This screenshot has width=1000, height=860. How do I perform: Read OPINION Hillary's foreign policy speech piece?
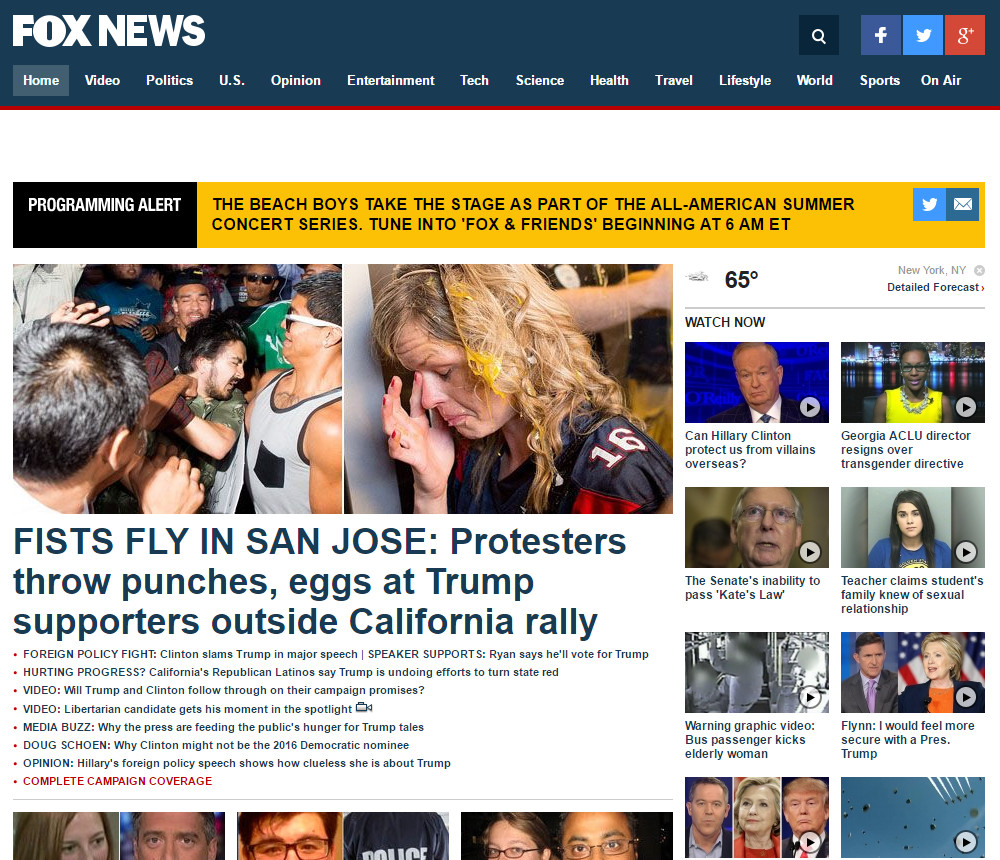click(x=237, y=762)
